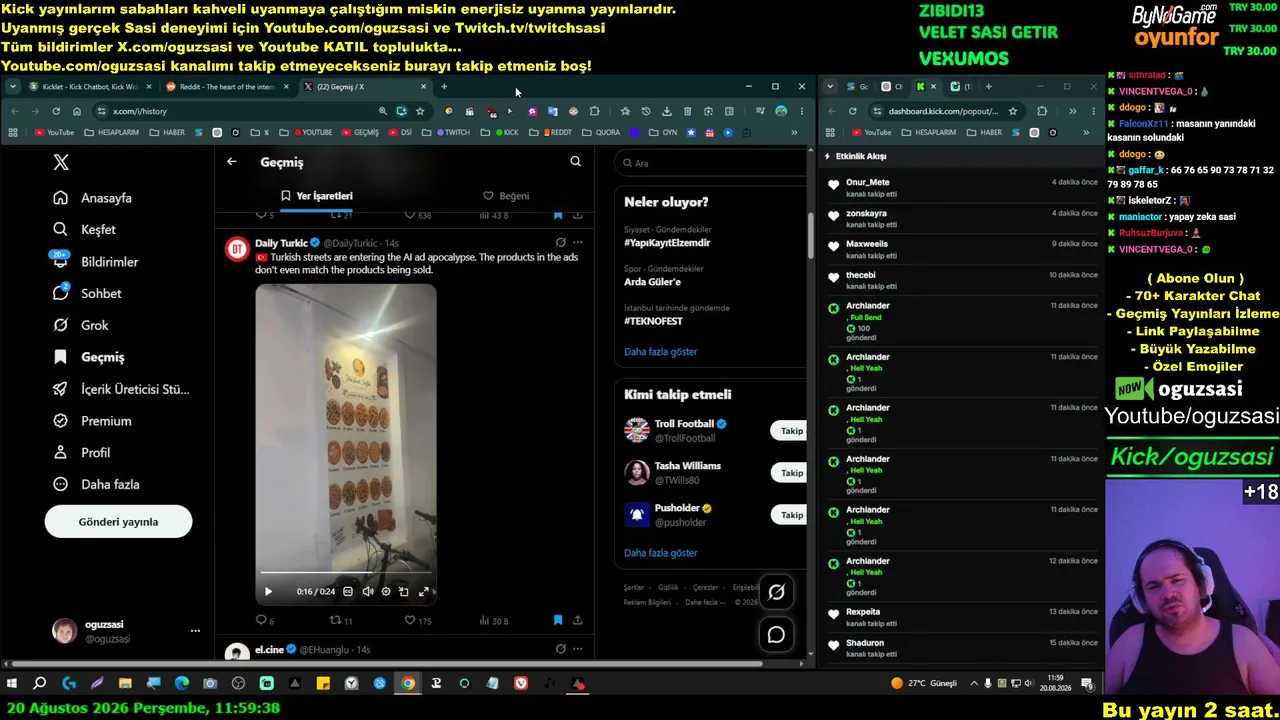Close the Geçmiş / X browser tab

pyautogui.click(x=423, y=87)
